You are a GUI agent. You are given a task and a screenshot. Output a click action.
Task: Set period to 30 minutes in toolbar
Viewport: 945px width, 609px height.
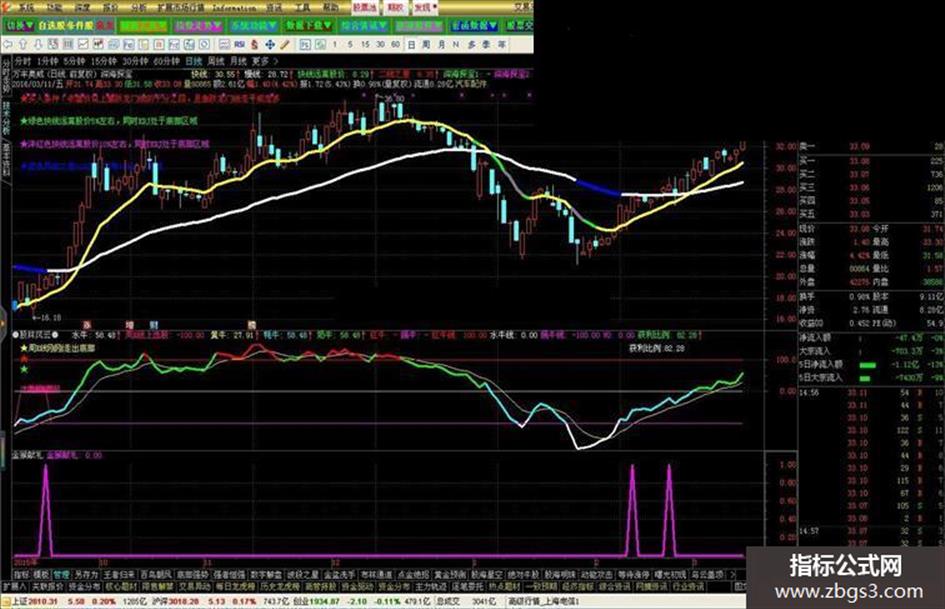click(x=380, y=44)
